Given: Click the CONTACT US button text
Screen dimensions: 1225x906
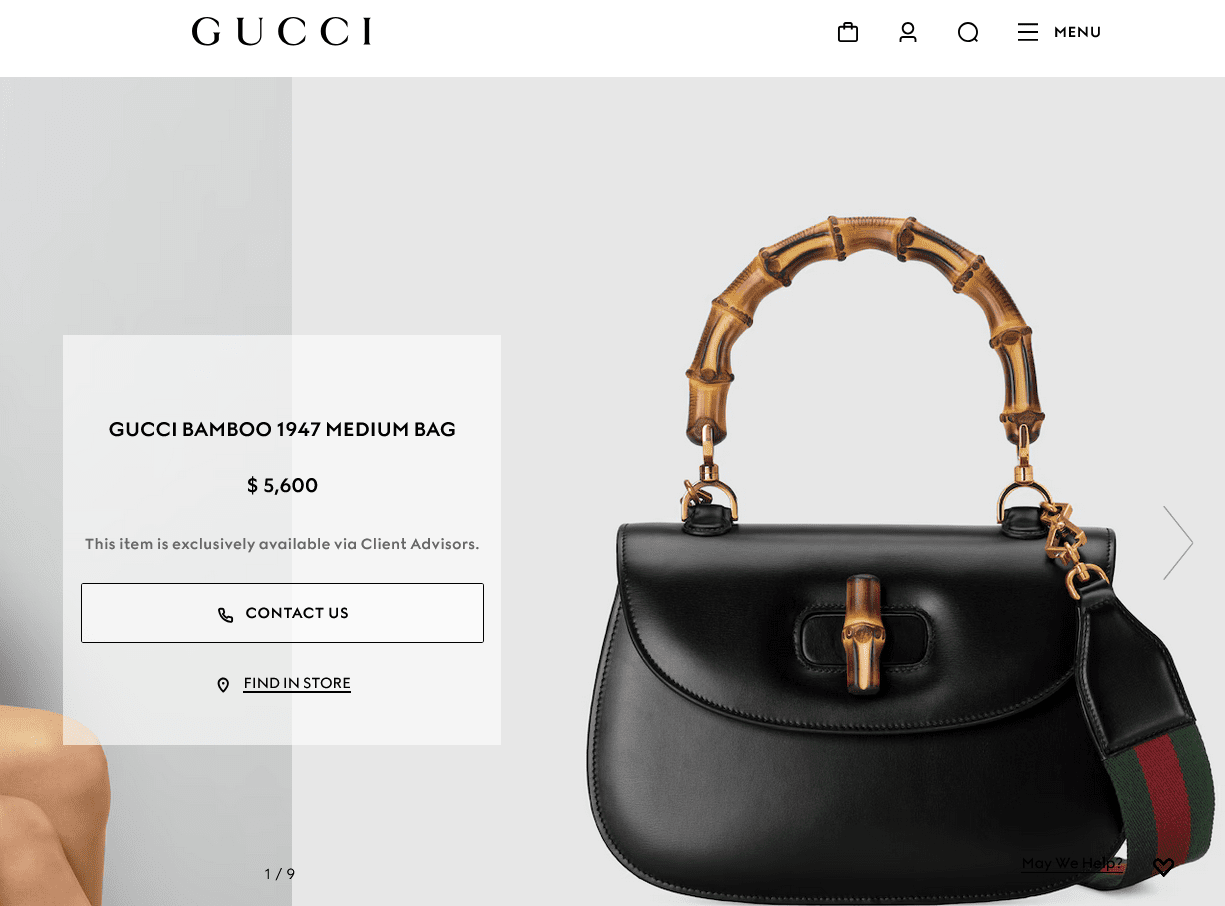Looking at the screenshot, I should (297, 613).
